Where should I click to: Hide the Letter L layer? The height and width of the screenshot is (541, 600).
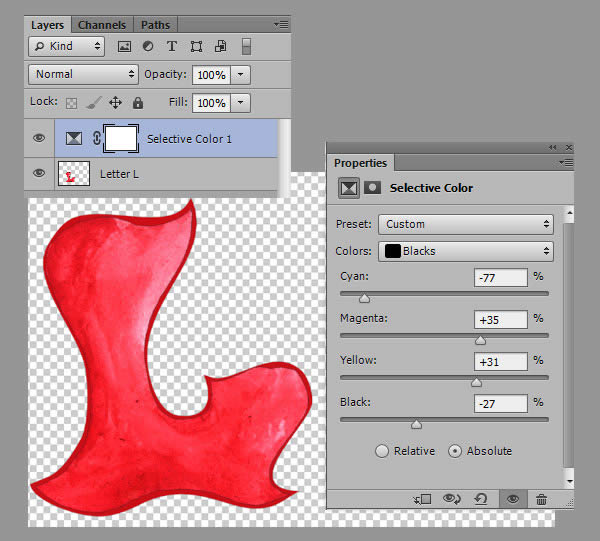coord(39,173)
